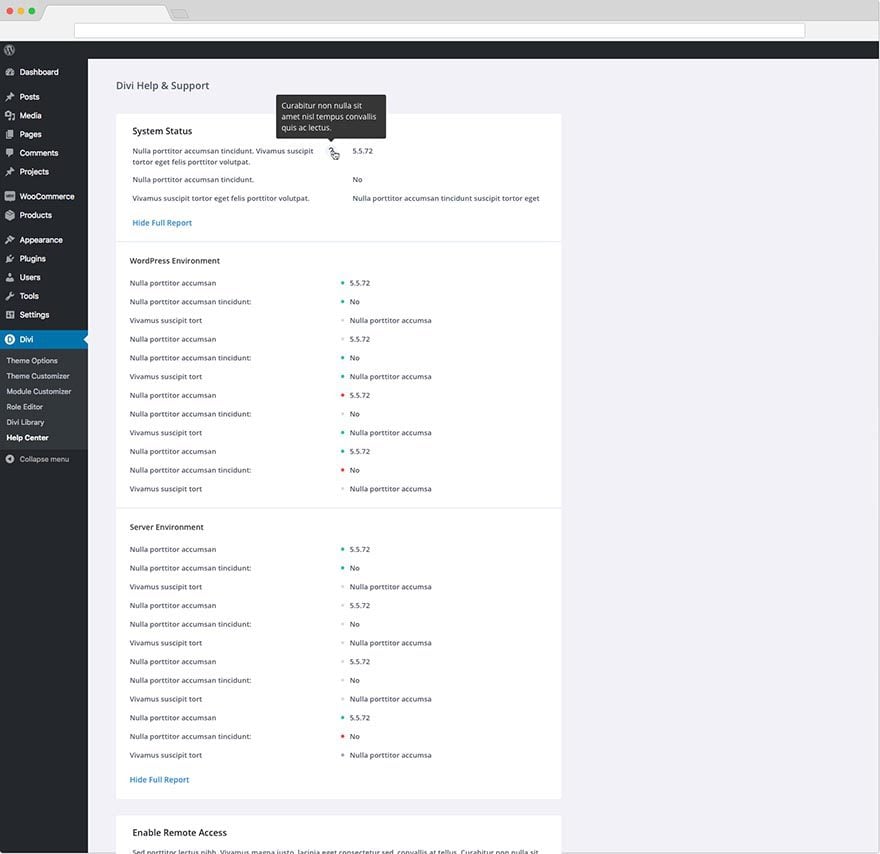The image size is (880, 854).
Task: Open Theme Options submenu
Action: [32, 360]
